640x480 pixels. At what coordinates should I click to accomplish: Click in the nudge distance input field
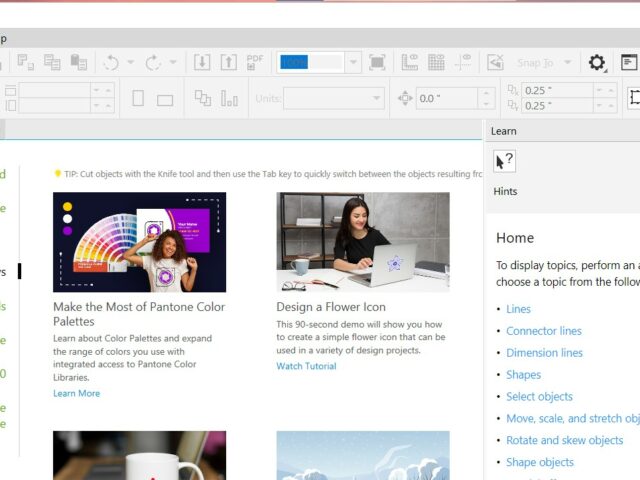pyautogui.click(x=445, y=98)
